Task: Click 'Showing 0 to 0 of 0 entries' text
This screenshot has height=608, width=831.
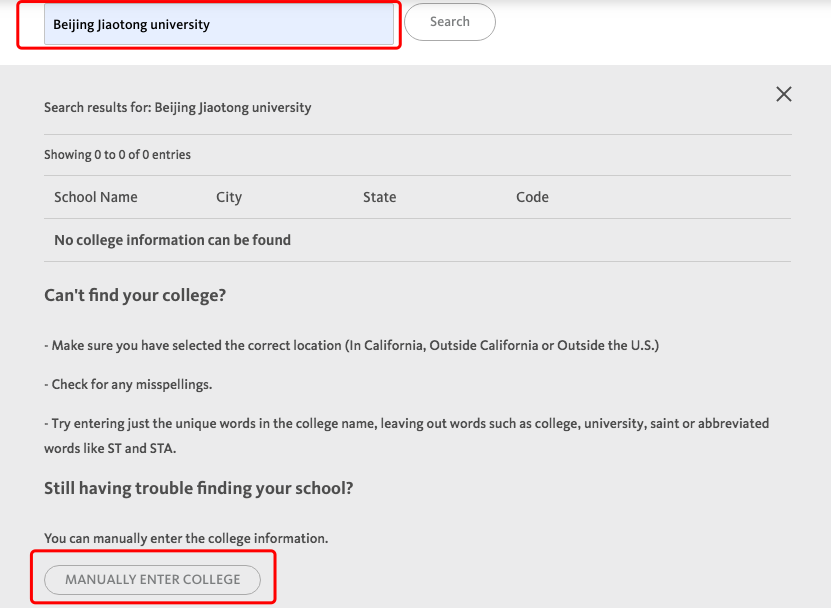Action: pos(117,154)
